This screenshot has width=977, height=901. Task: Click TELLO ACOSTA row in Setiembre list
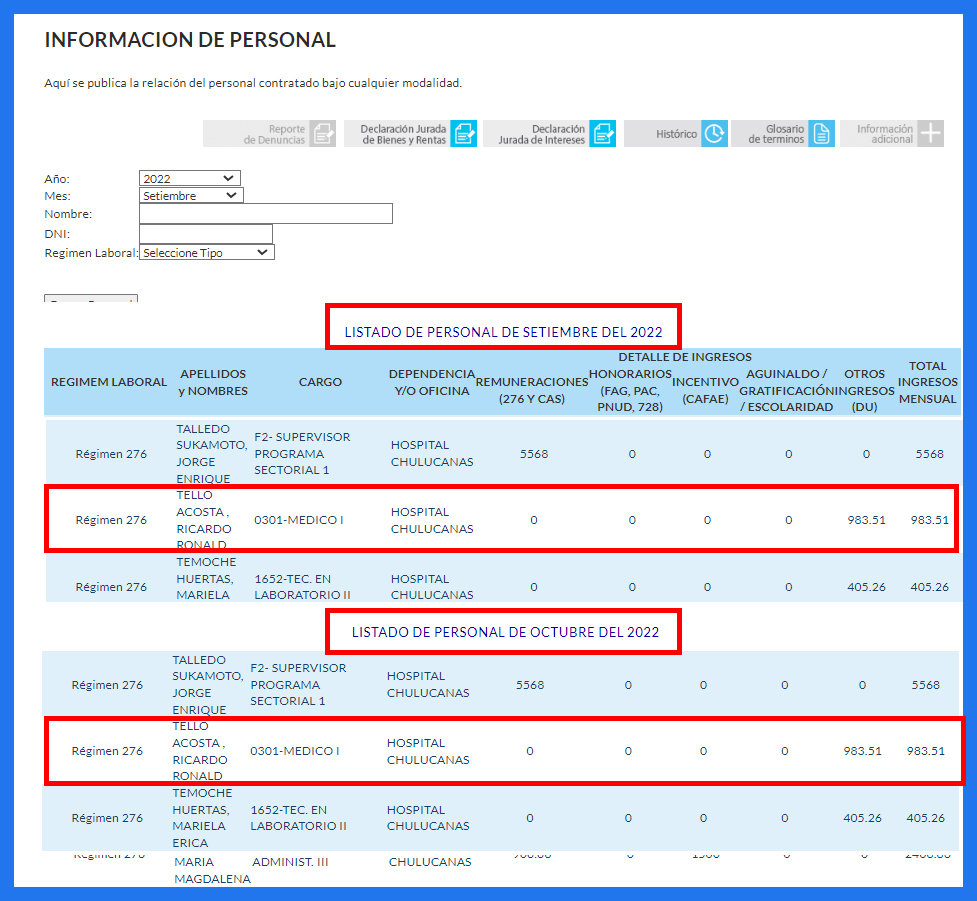[203, 520]
